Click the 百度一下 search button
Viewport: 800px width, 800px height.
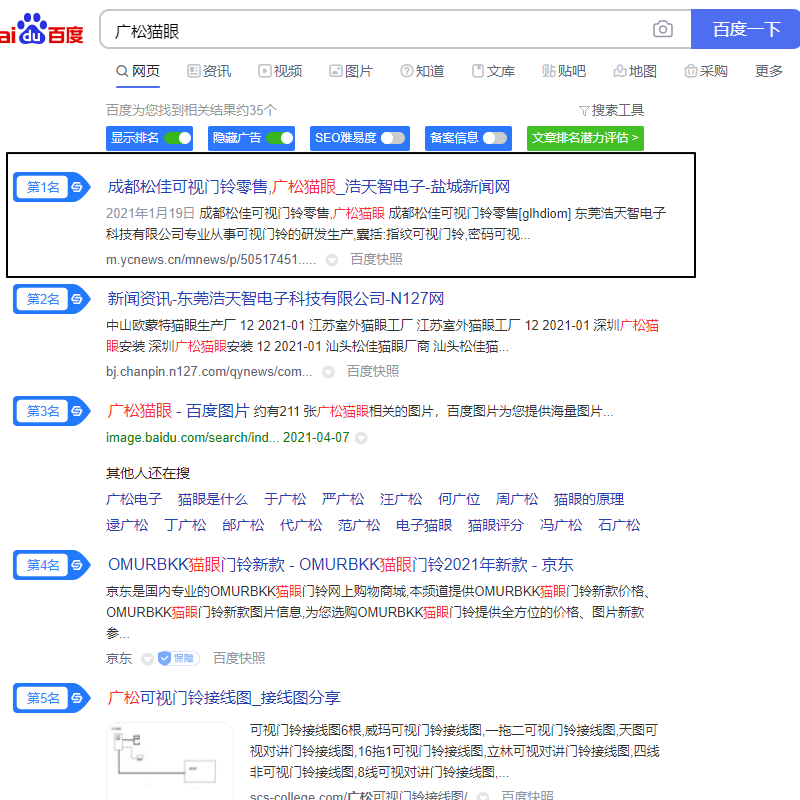click(x=745, y=29)
